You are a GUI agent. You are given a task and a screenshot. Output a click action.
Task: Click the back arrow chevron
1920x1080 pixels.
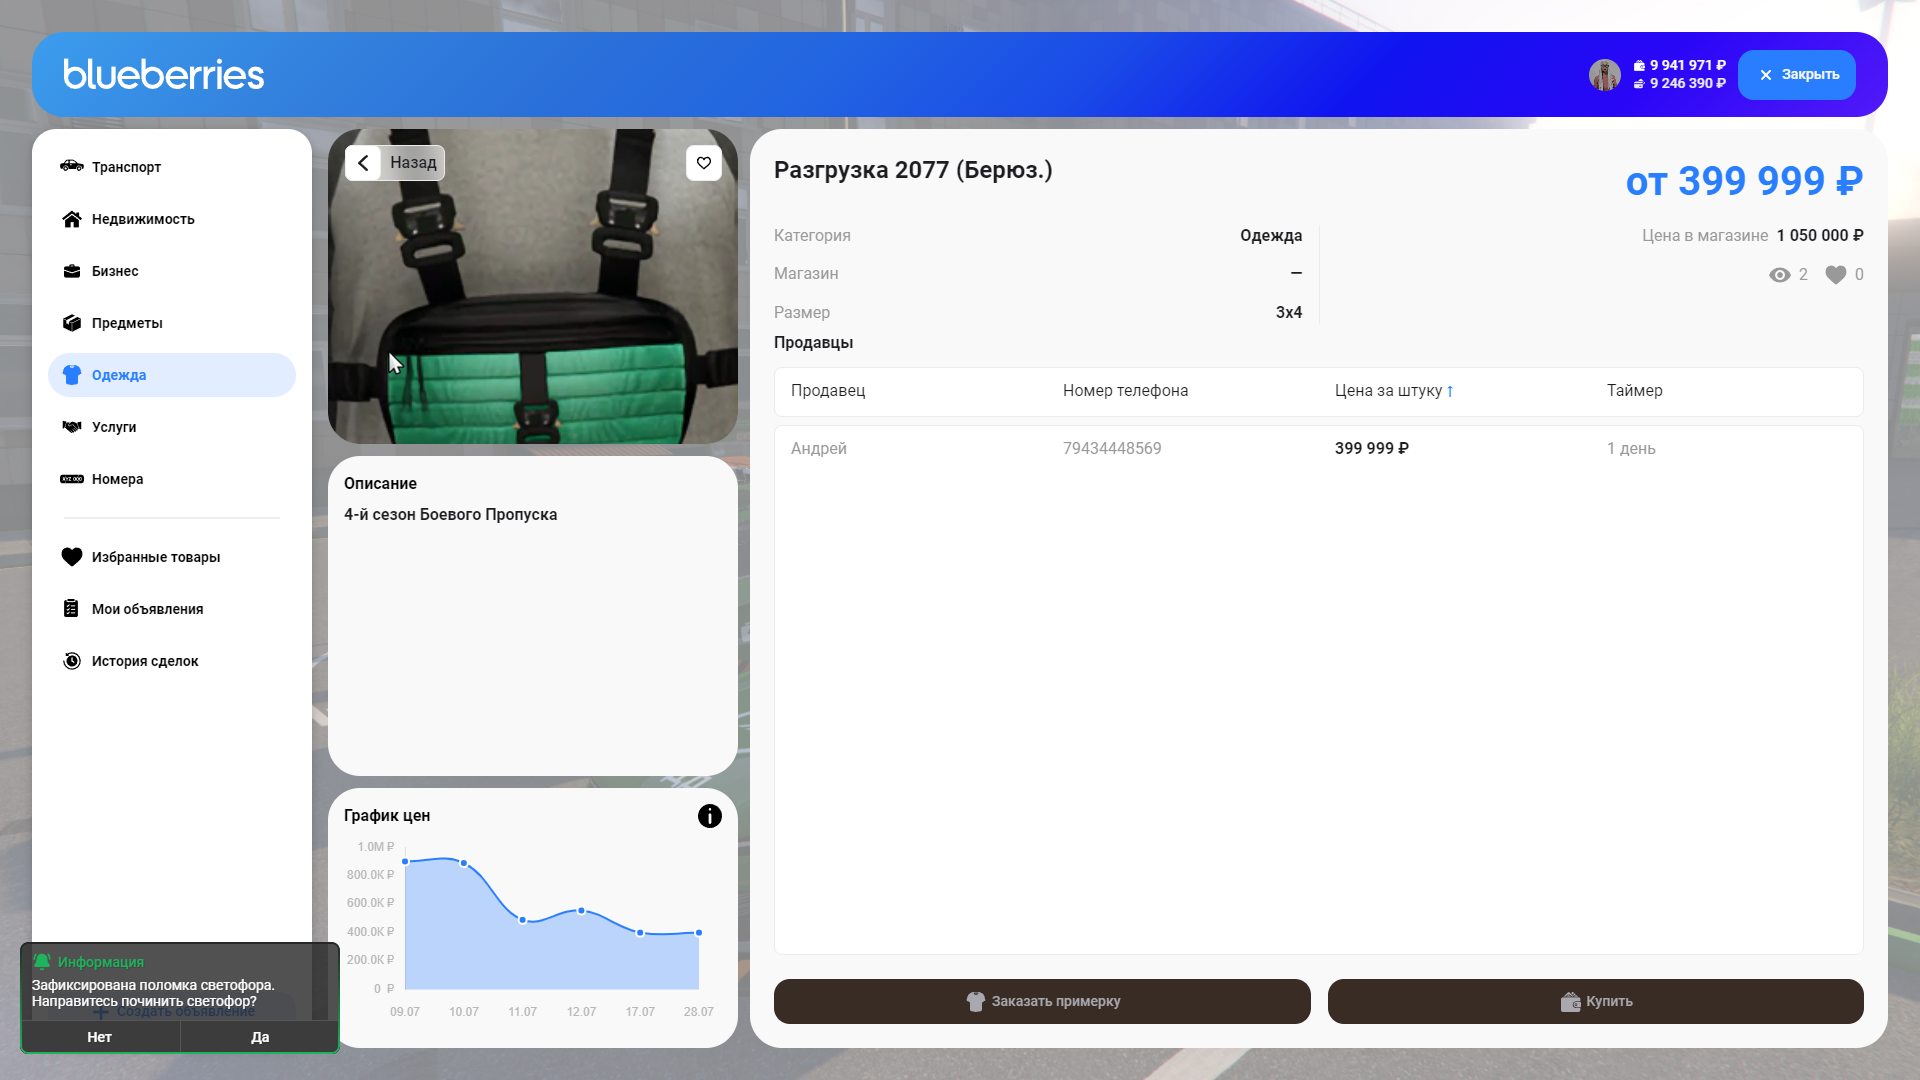pyautogui.click(x=363, y=163)
